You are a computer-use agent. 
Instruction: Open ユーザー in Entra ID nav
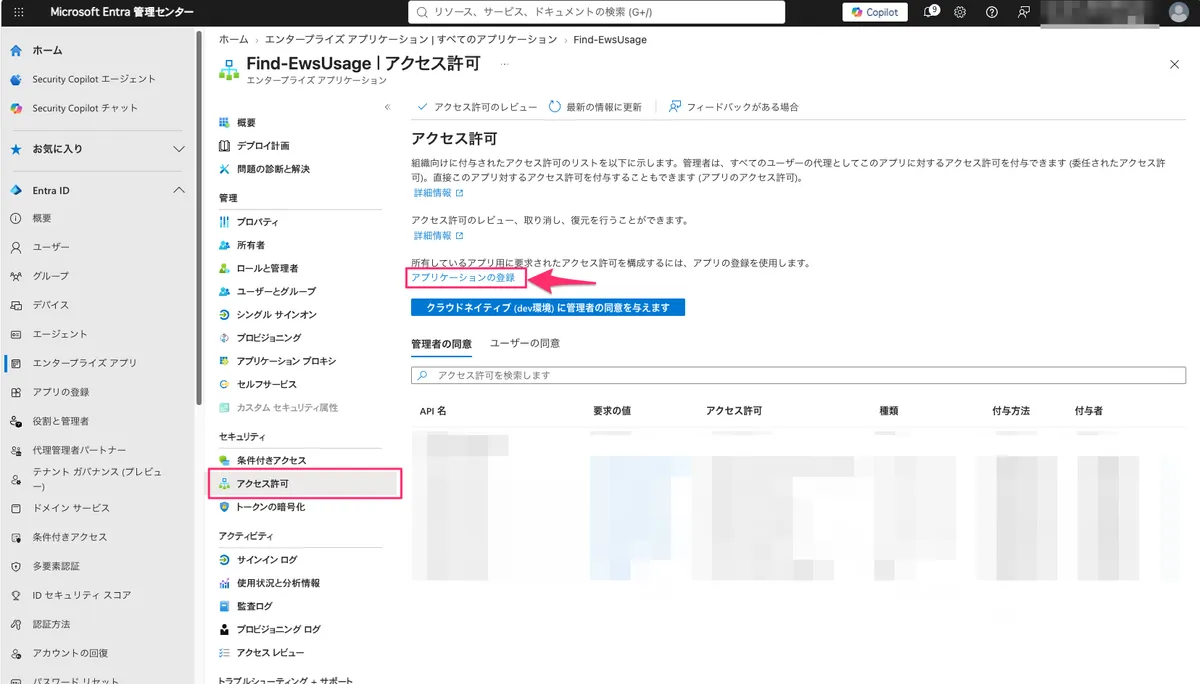tap(51, 247)
